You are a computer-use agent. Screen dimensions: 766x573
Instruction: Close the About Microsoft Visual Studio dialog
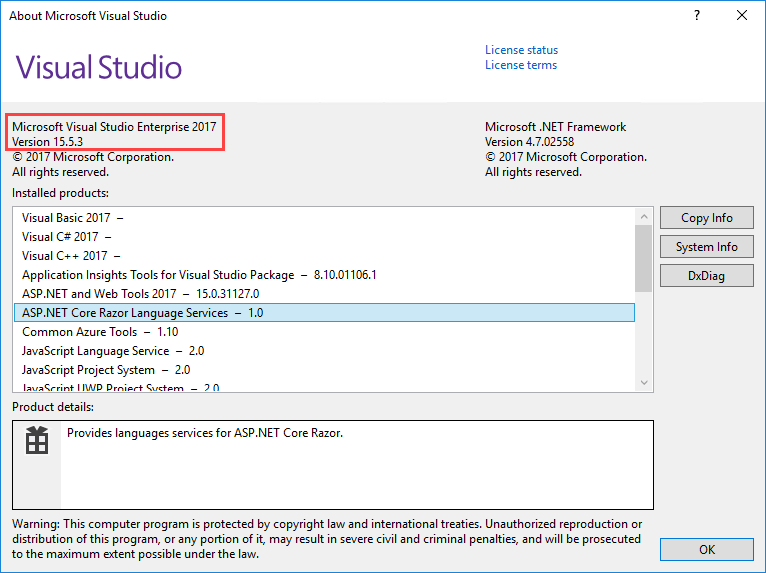pos(742,16)
